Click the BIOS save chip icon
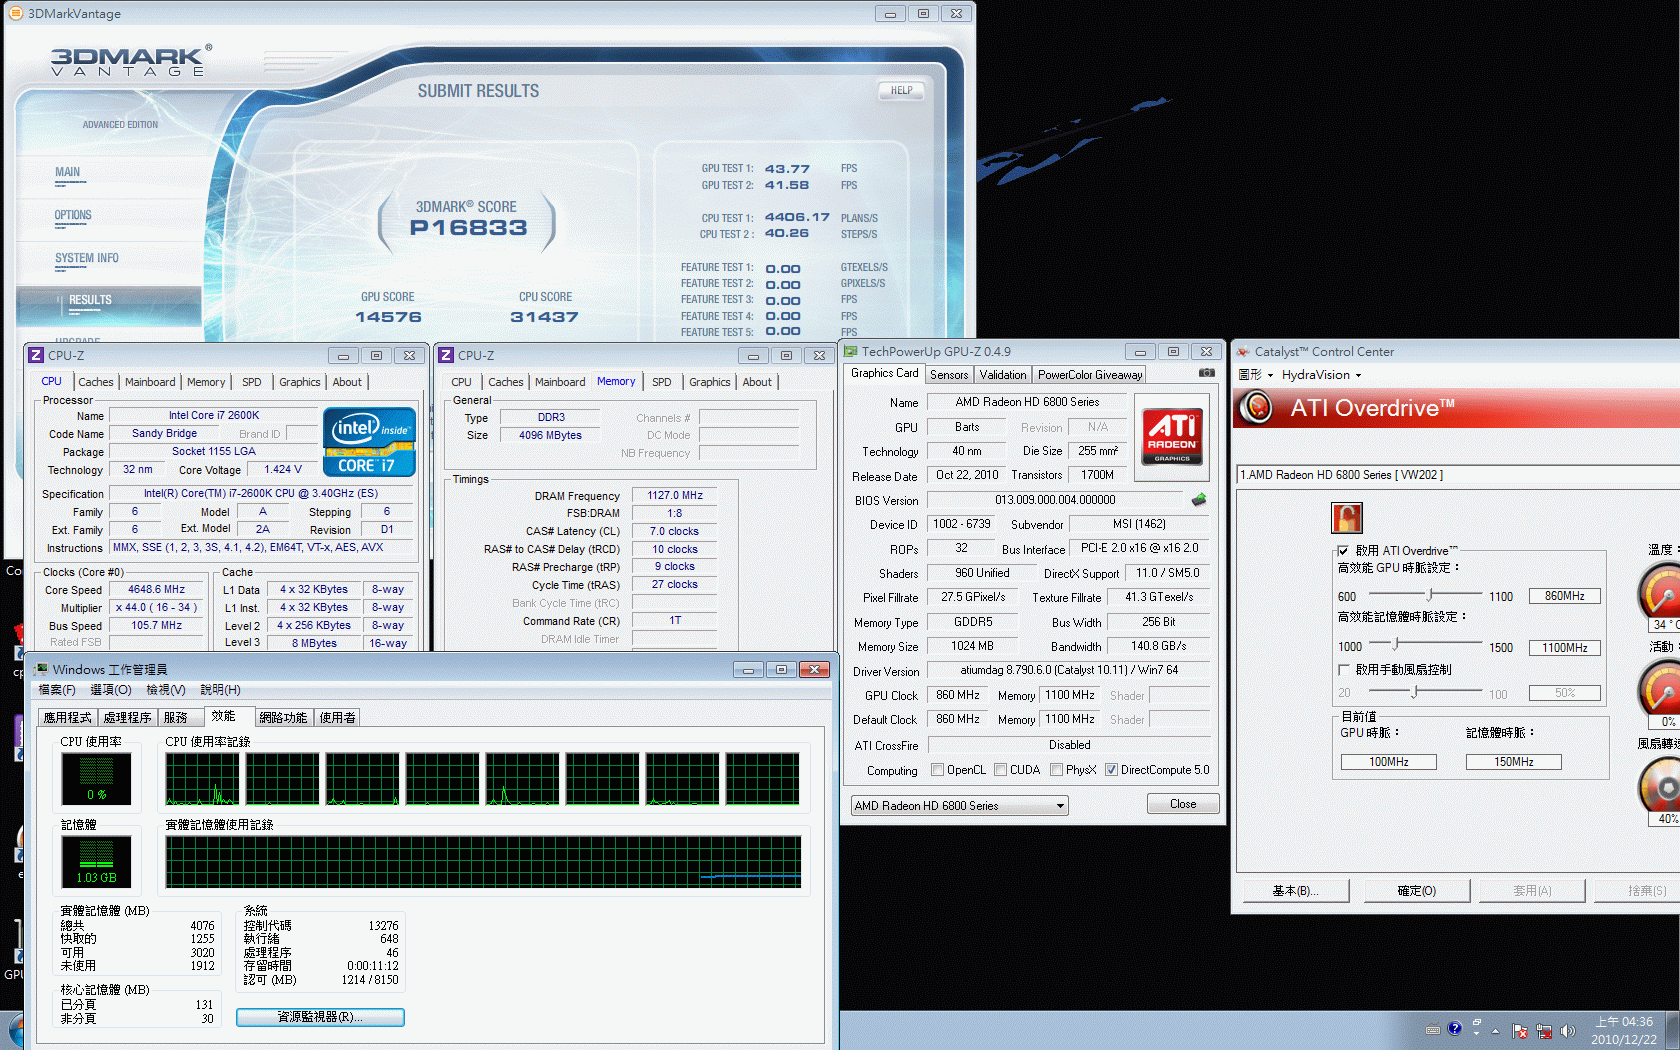1680x1050 pixels. 1199,500
